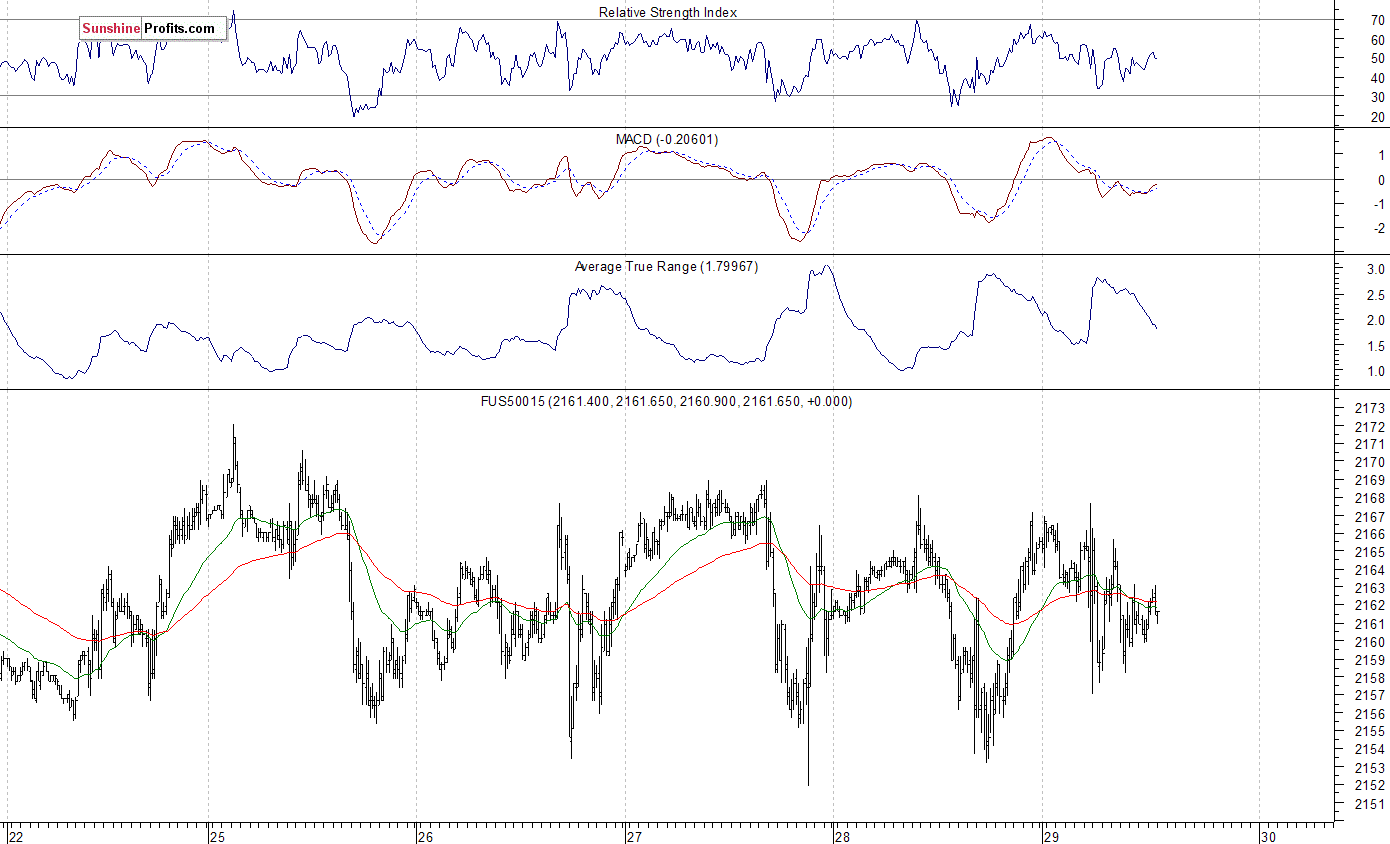Image resolution: width=1390 pixels, height=844 pixels.
Task: Click the 1.0 value on ATR scale
Action: pyautogui.click(x=1375, y=372)
